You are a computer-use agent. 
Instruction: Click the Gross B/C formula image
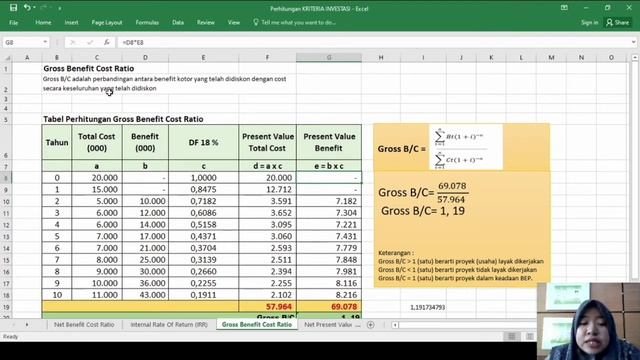(x=466, y=147)
